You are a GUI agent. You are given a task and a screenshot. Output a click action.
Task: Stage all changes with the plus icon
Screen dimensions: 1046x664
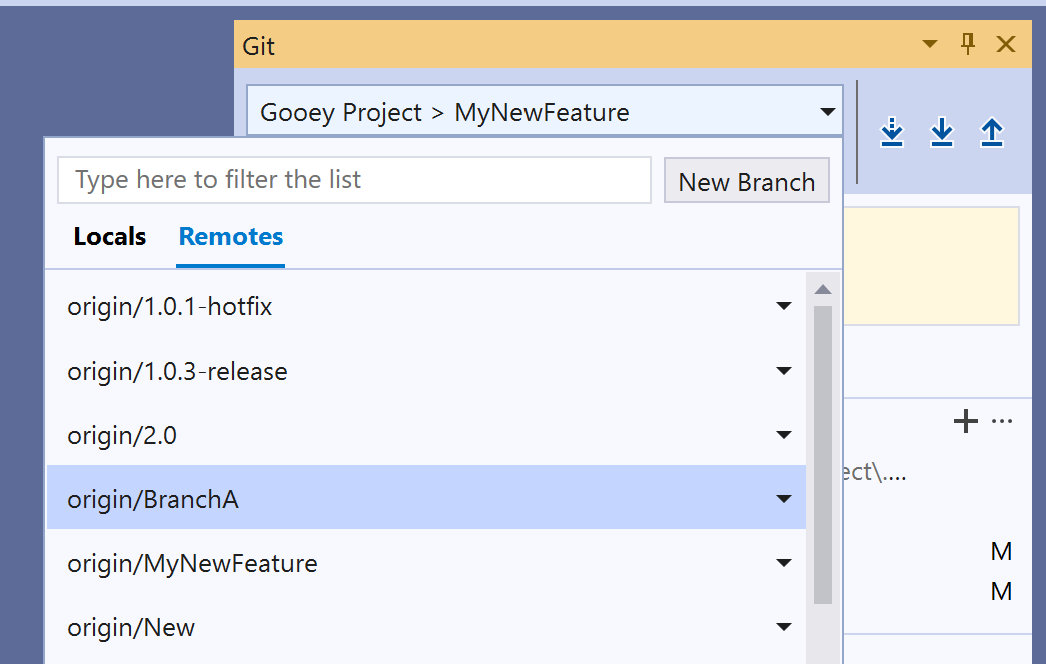pos(965,421)
